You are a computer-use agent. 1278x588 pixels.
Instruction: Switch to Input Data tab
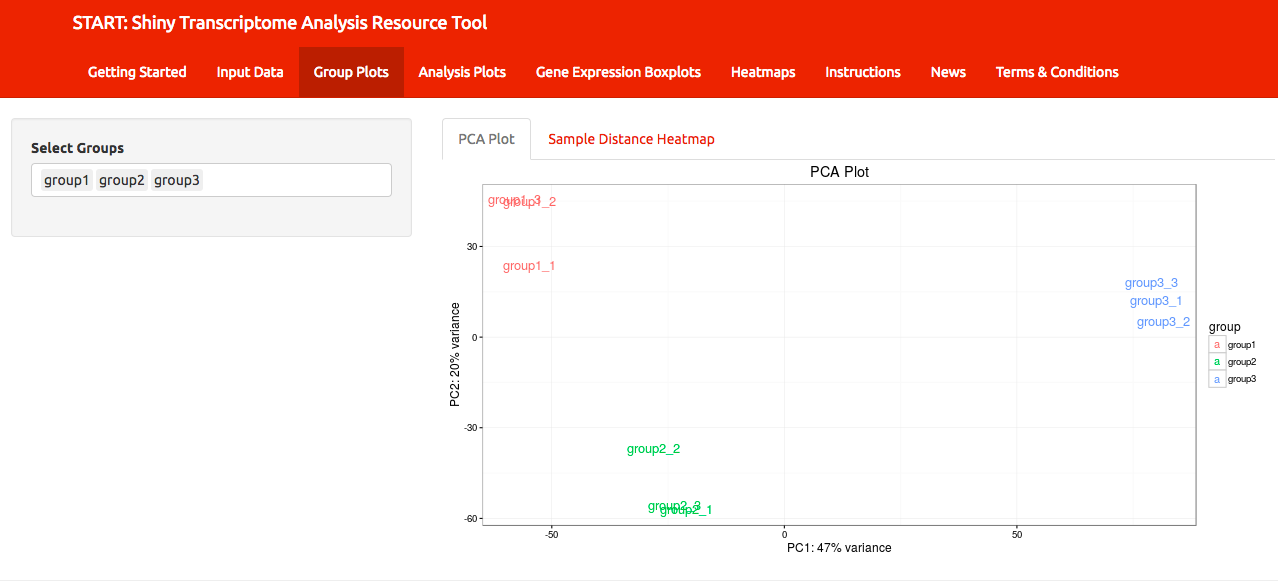tap(250, 72)
